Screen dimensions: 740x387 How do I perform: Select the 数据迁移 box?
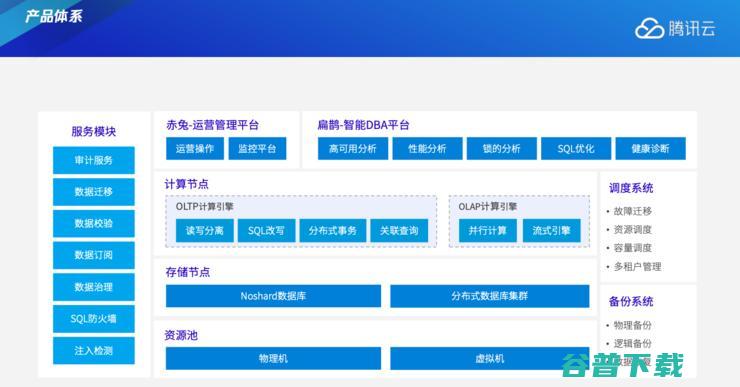(93, 192)
